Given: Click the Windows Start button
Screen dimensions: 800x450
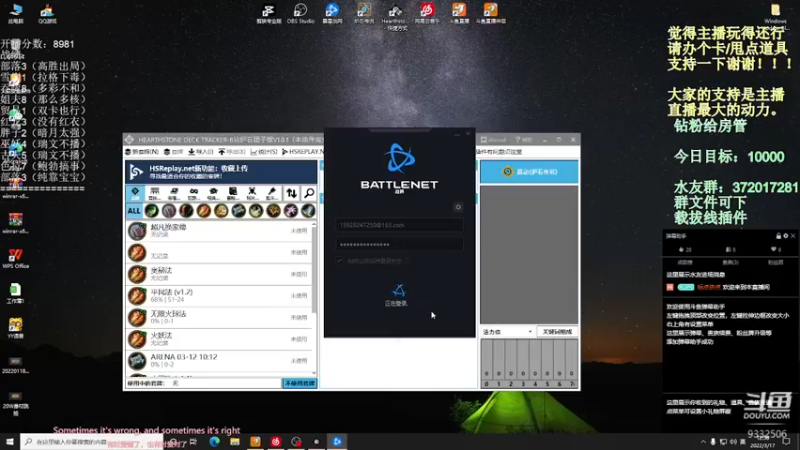Looking at the screenshot, I should pos(10,441).
